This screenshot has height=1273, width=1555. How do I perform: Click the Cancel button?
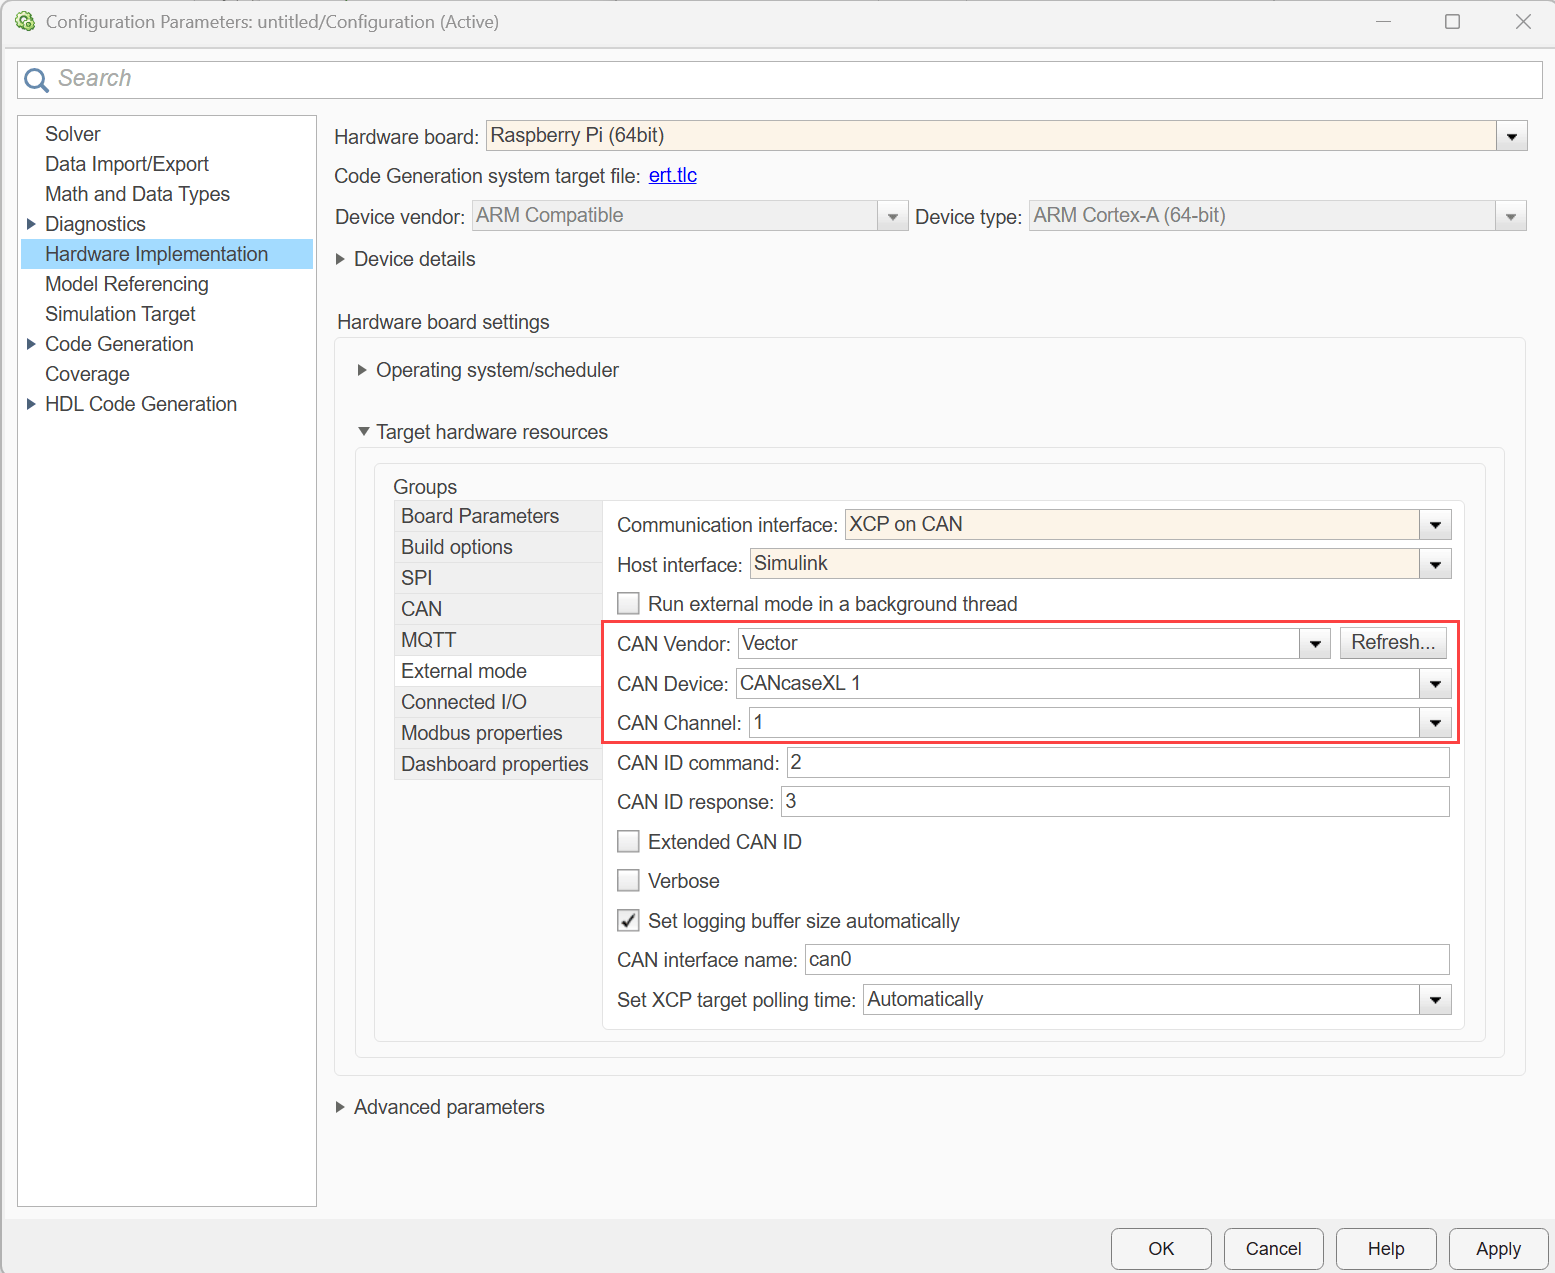click(1273, 1249)
